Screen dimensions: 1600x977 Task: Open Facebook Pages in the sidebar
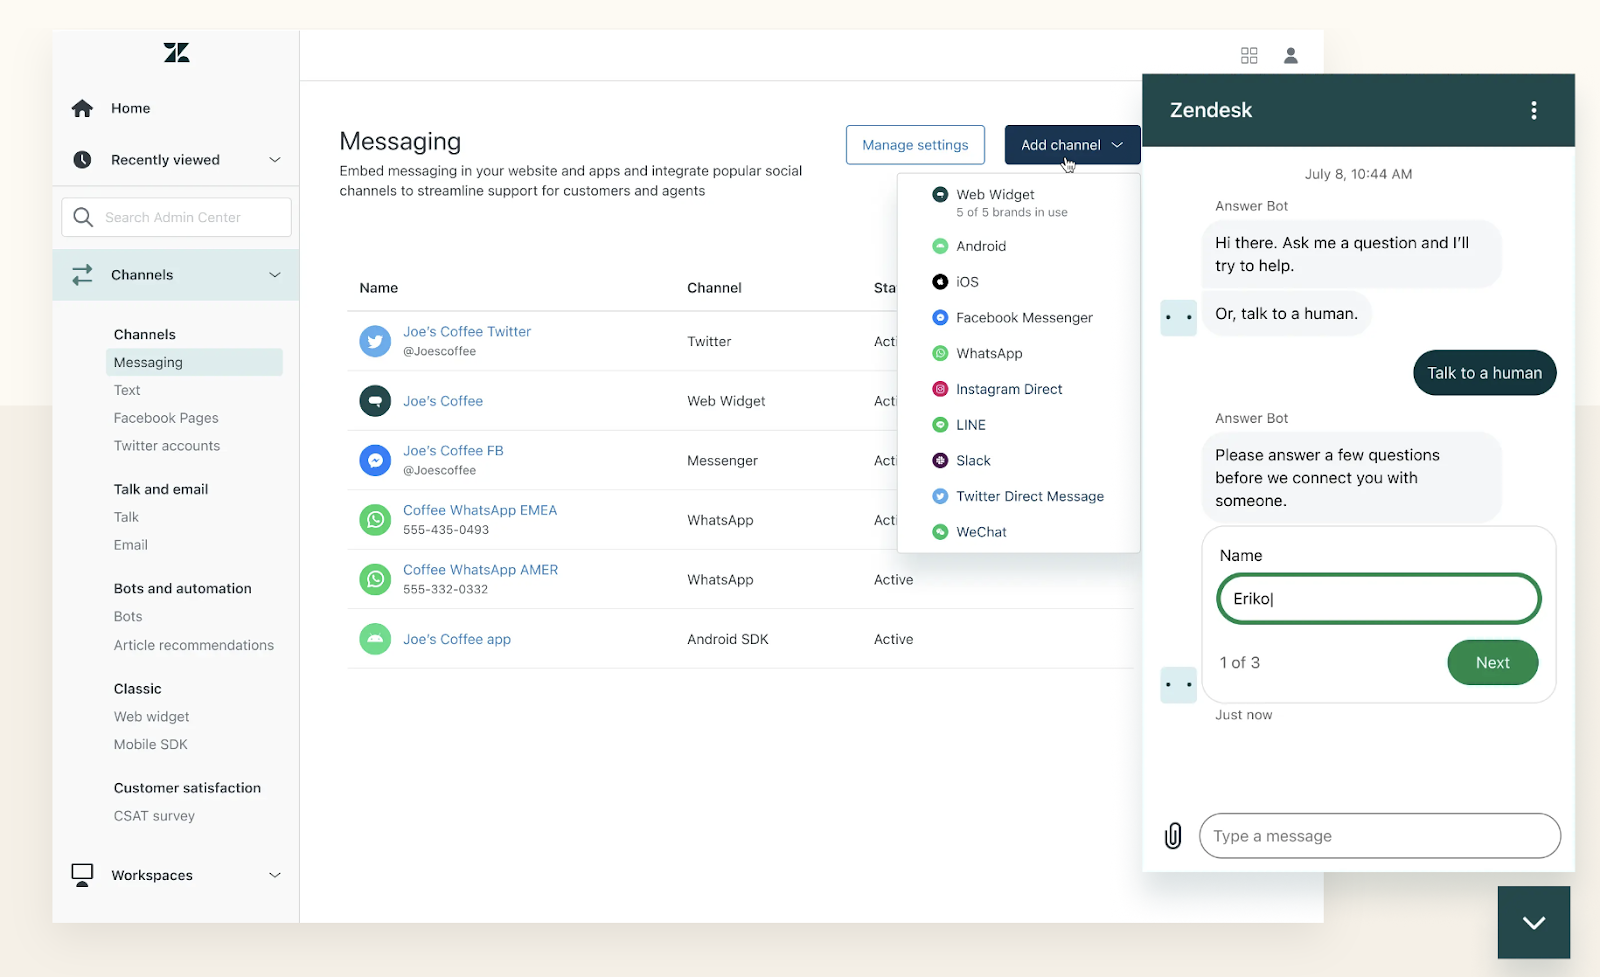(166, 418)
